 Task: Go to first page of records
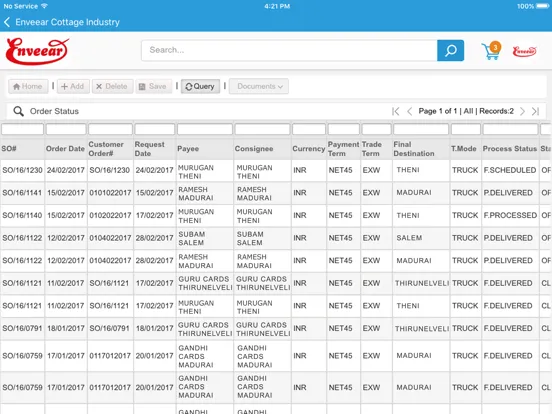point(395,111)
